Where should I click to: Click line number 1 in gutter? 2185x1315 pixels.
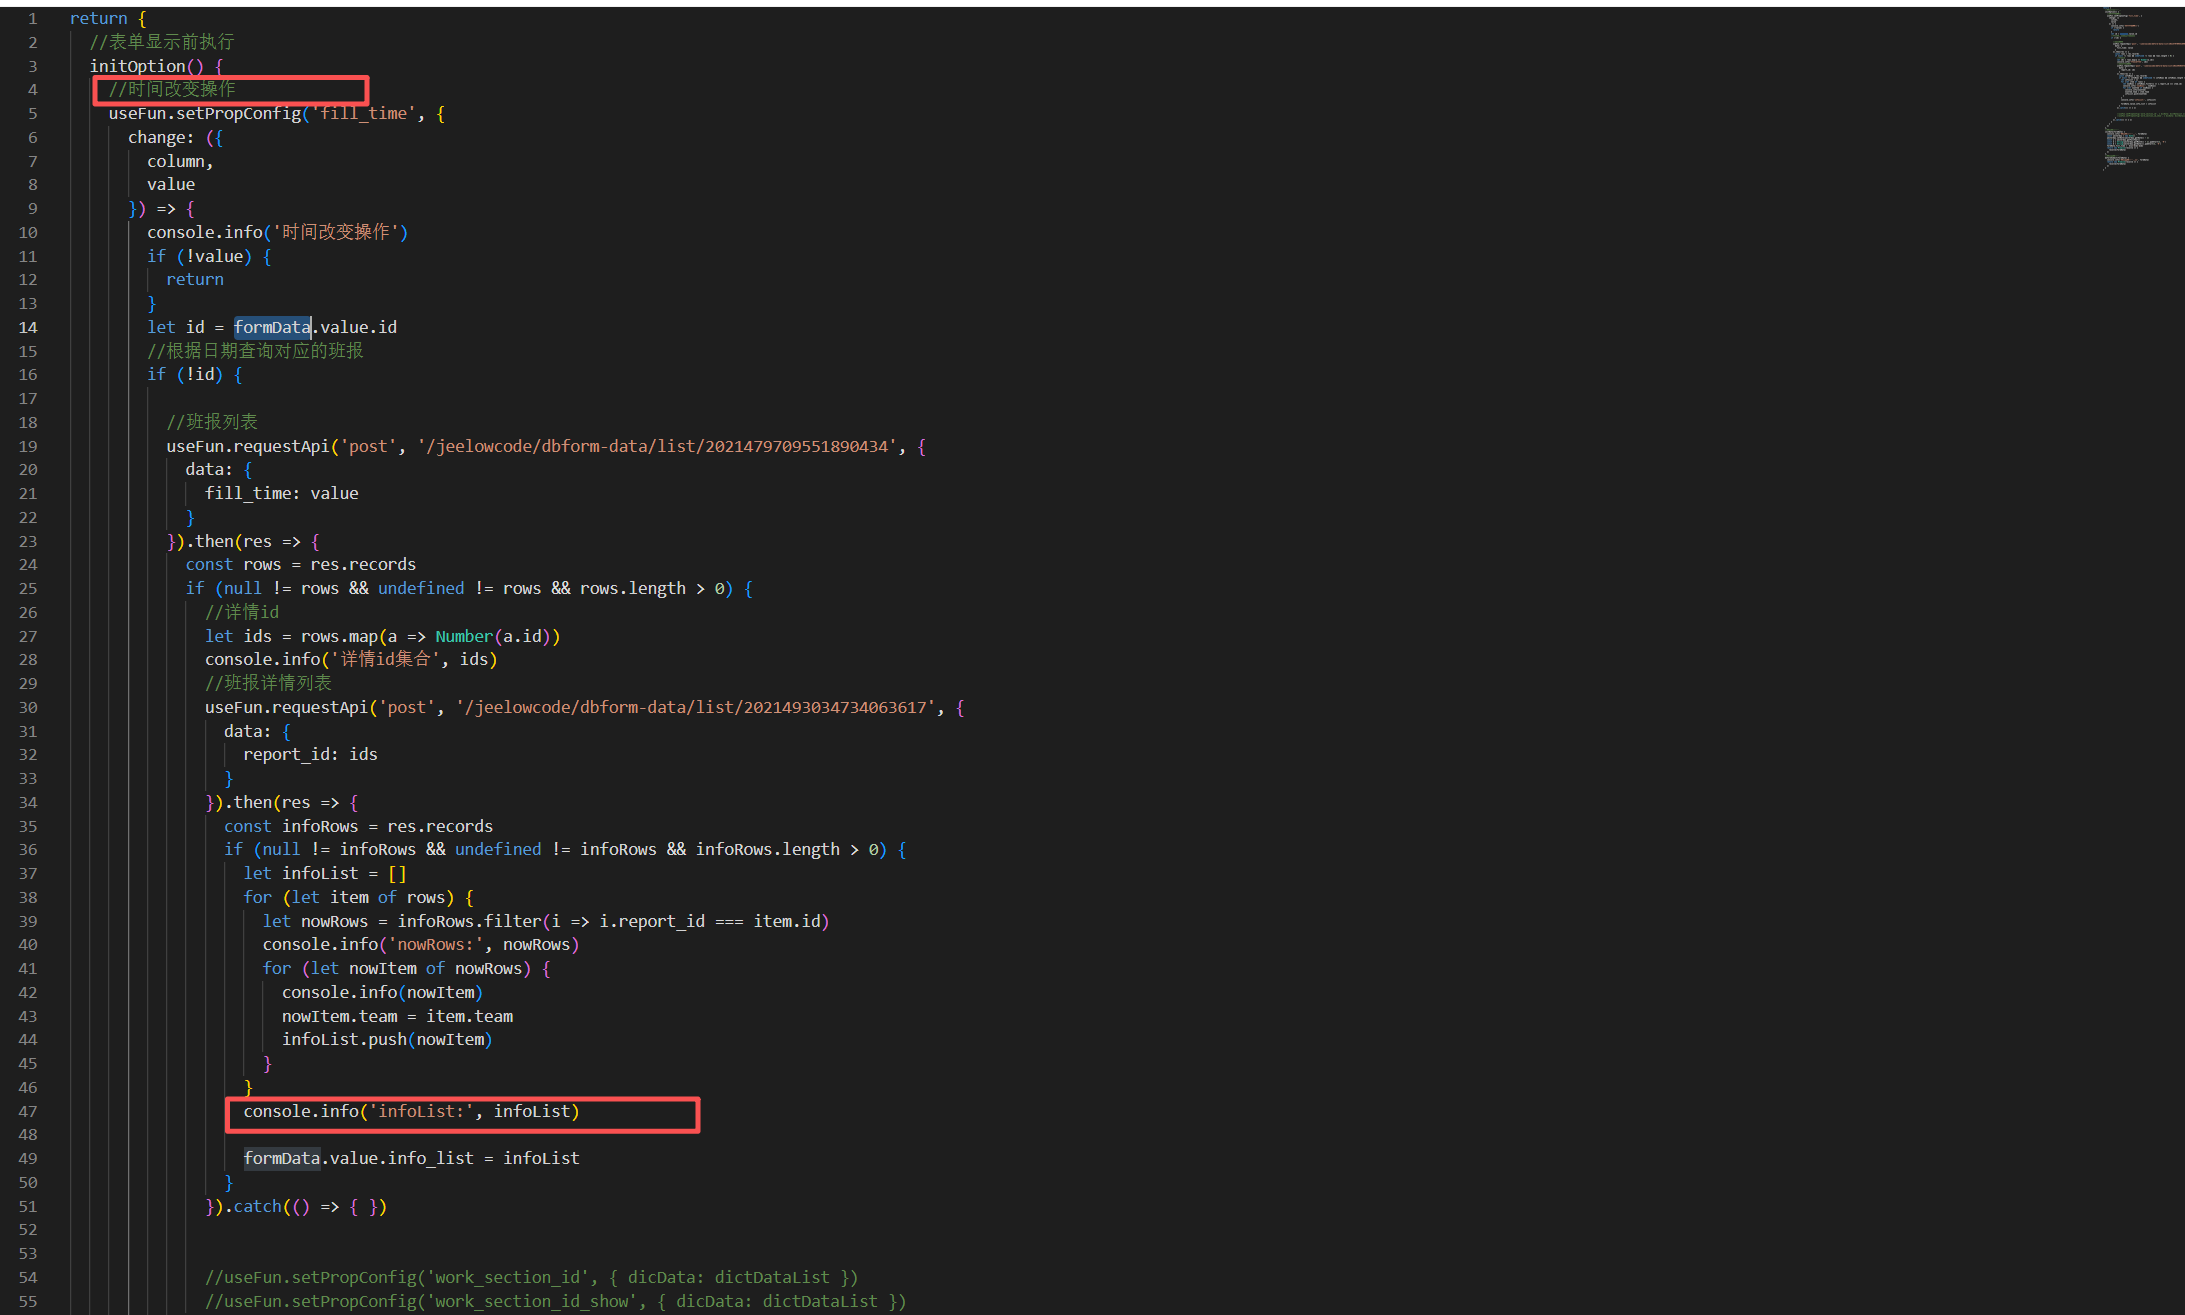tap(32, 18)
